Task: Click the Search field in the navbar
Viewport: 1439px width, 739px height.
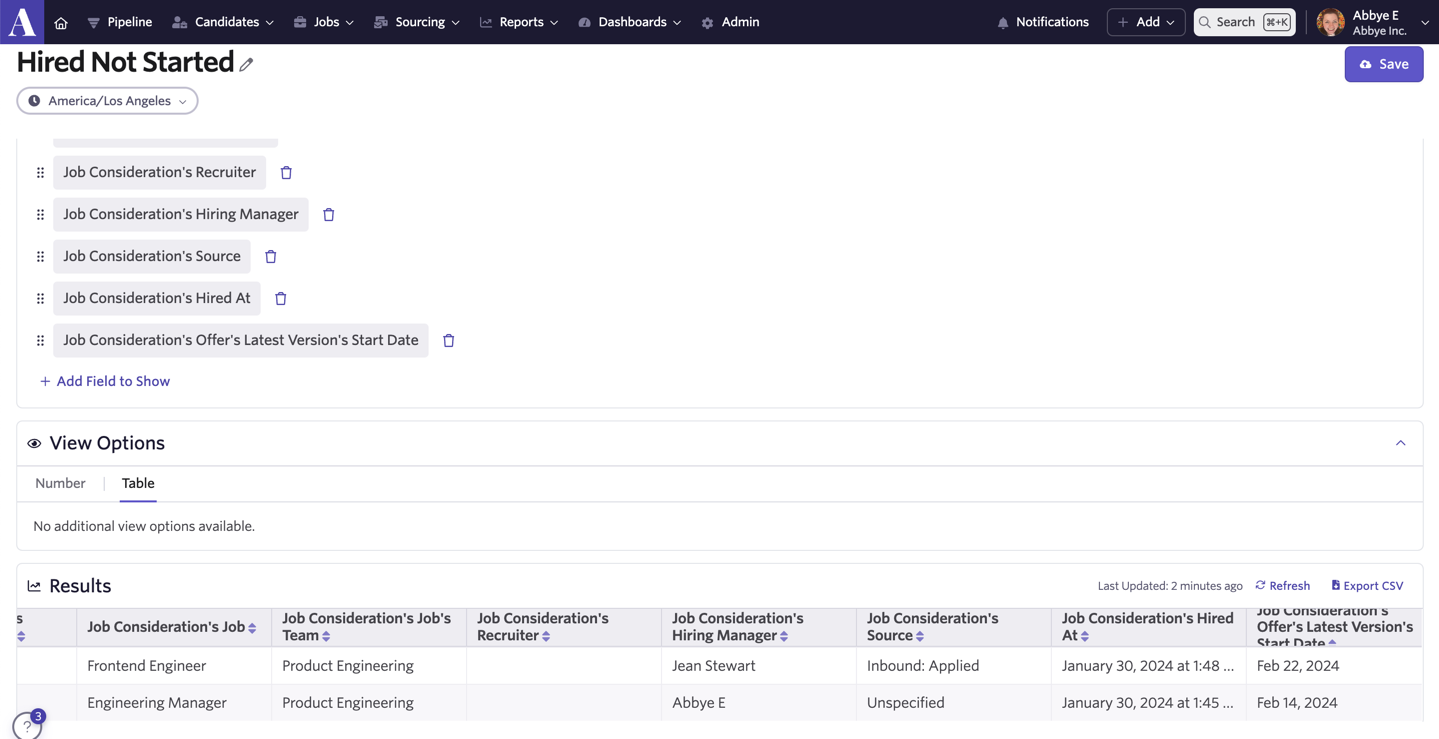Action: tap(1245, 22)
